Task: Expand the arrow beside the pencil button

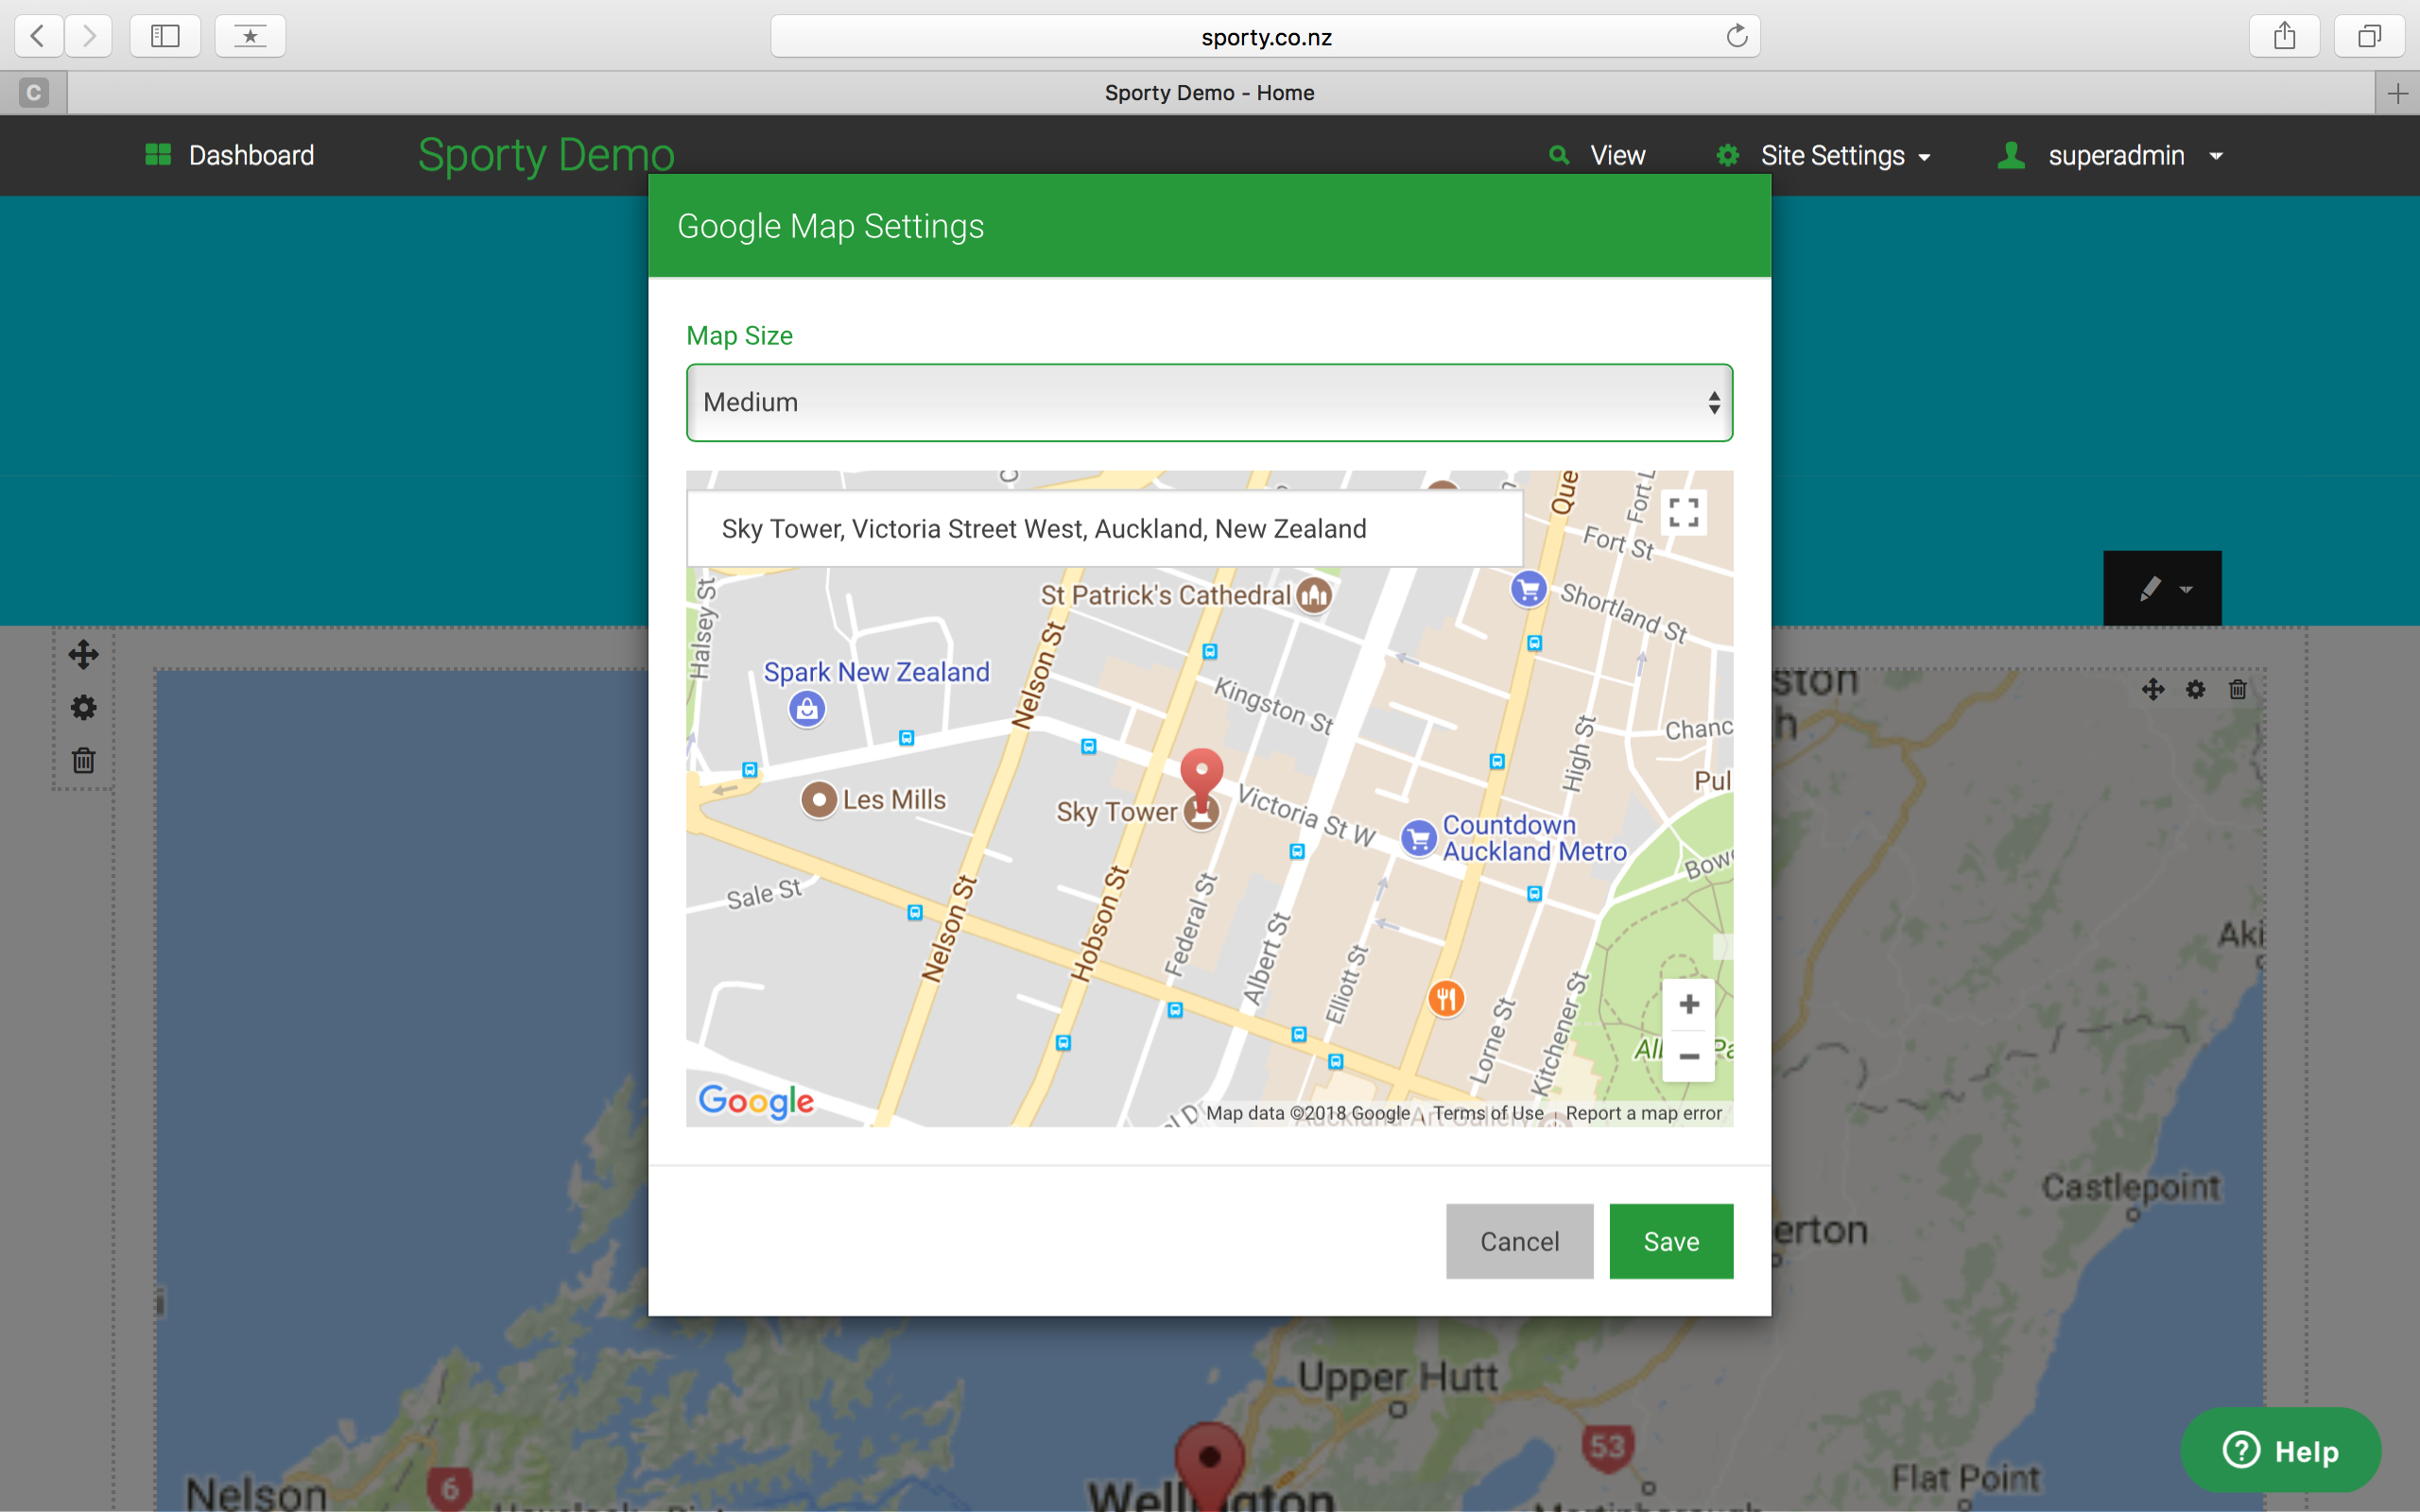Action: pyautogui.click(x=2187, y=590)
